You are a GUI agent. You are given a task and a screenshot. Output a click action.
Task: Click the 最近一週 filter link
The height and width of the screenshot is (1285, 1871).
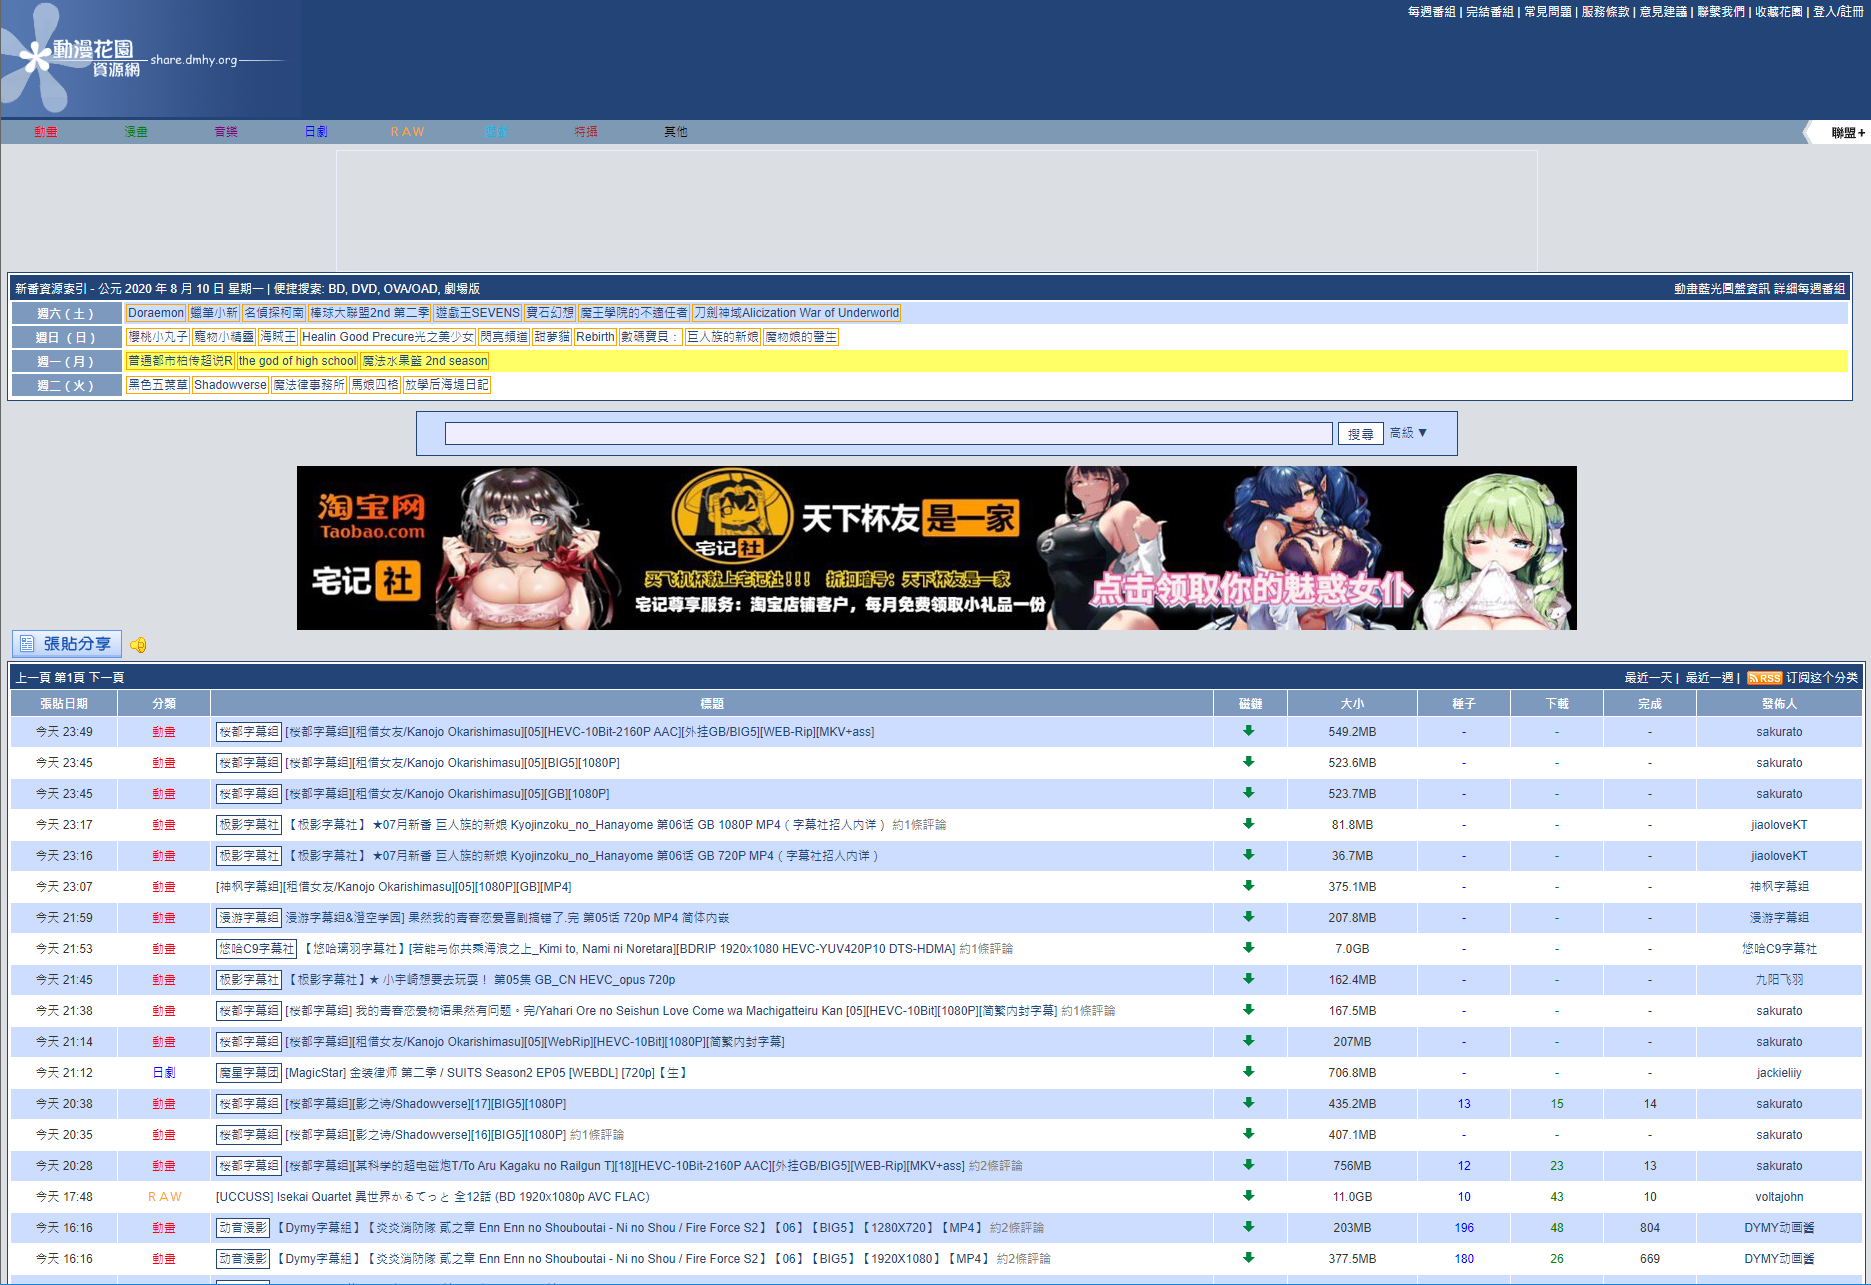pos(1709,678)
